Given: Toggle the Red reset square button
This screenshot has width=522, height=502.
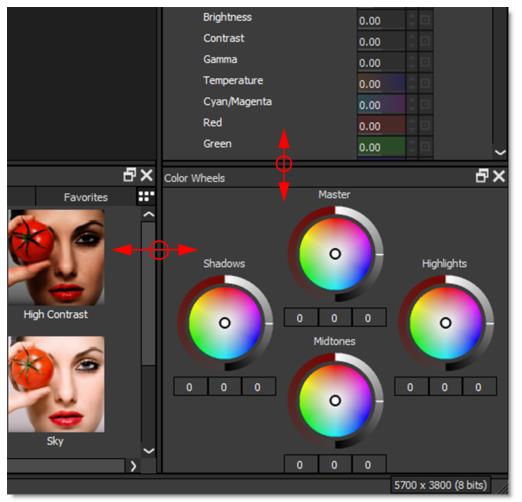Looking at the screenshot, I should 426,126.
